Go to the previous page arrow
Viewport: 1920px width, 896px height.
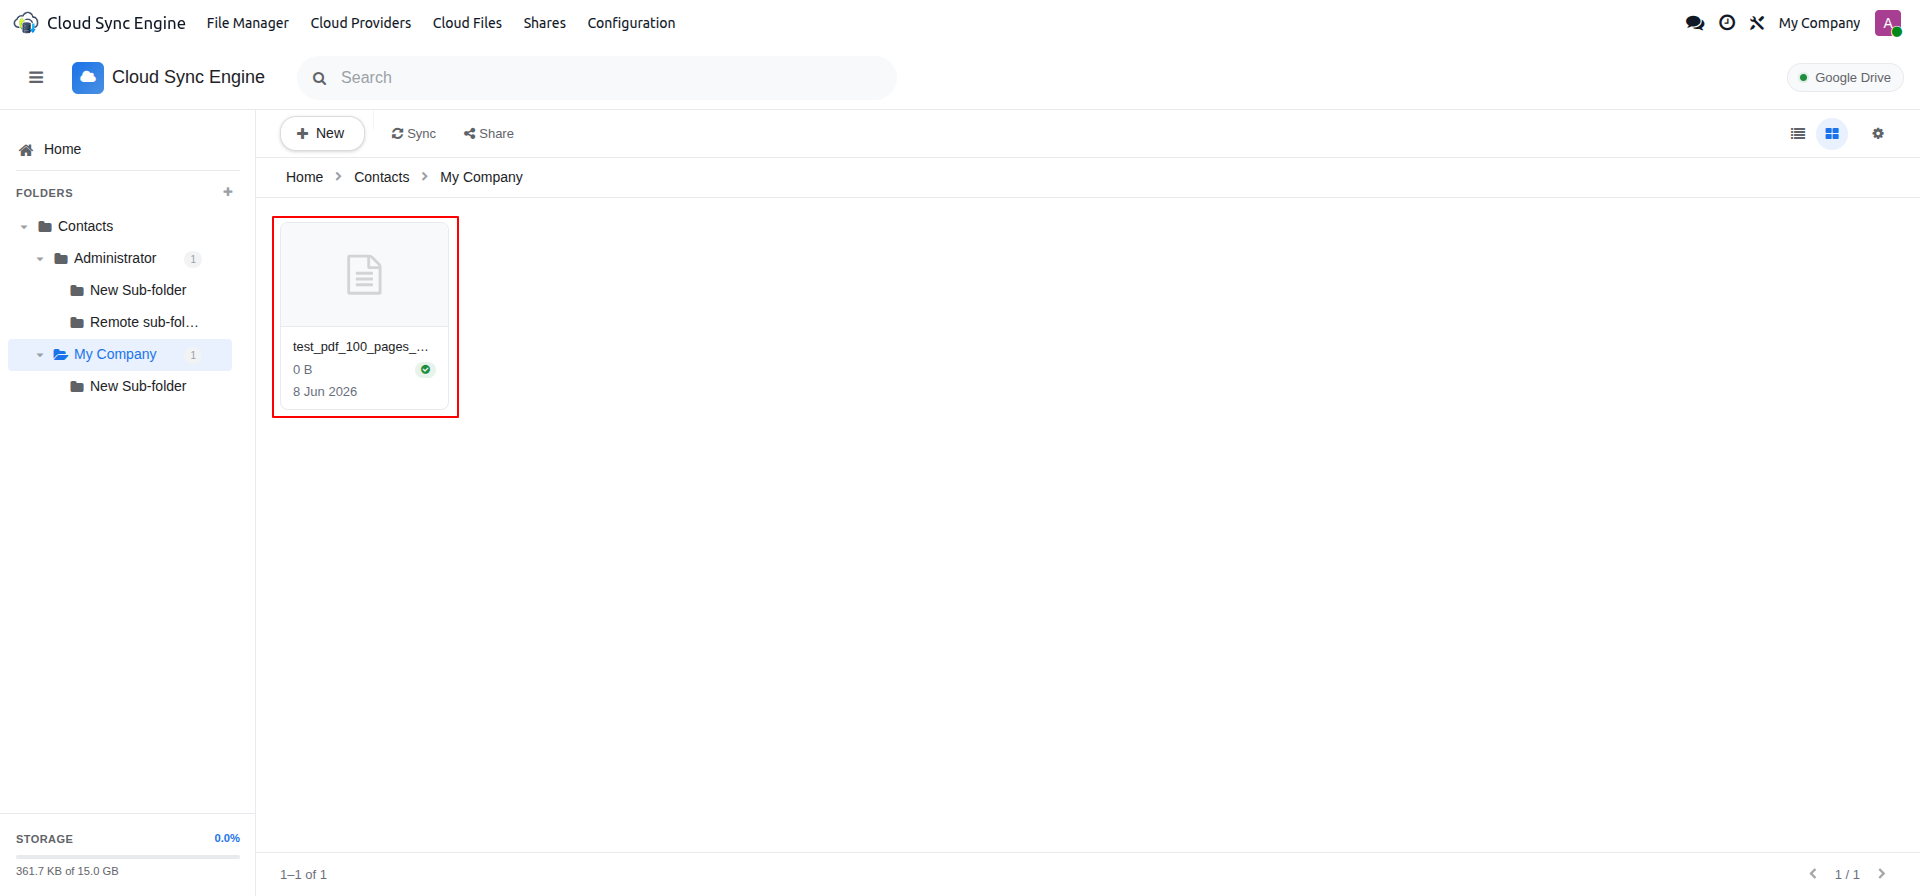pyautogui.click(x=1813, y=874)
